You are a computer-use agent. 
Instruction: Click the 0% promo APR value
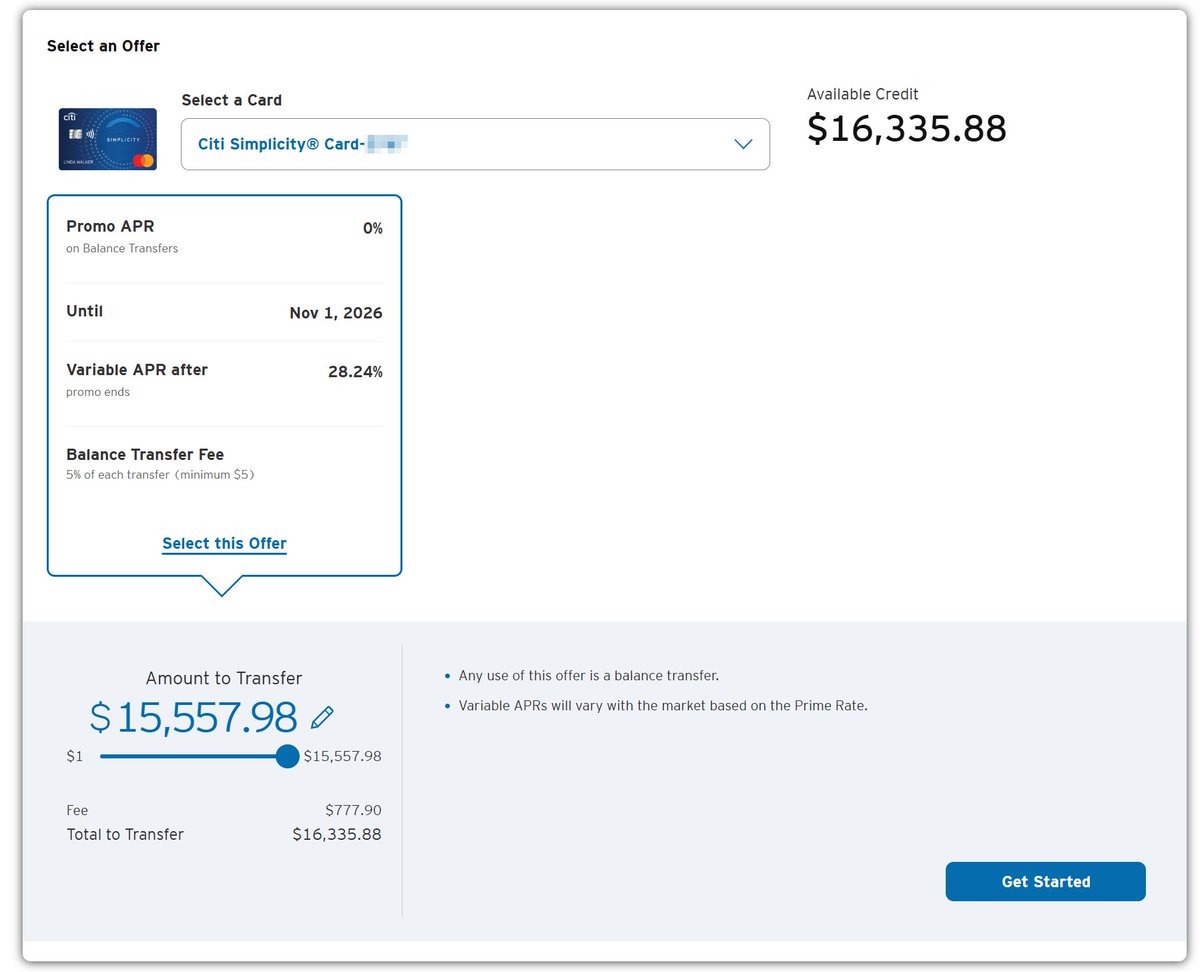point(372,228)
